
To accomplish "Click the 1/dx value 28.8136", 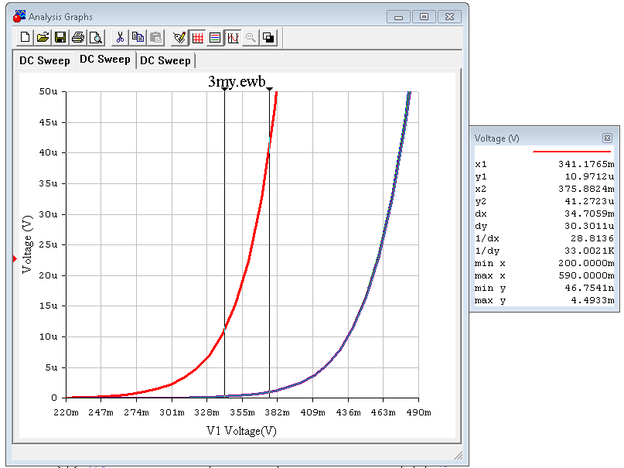I will pyautogui.click(x=592, y=238).
